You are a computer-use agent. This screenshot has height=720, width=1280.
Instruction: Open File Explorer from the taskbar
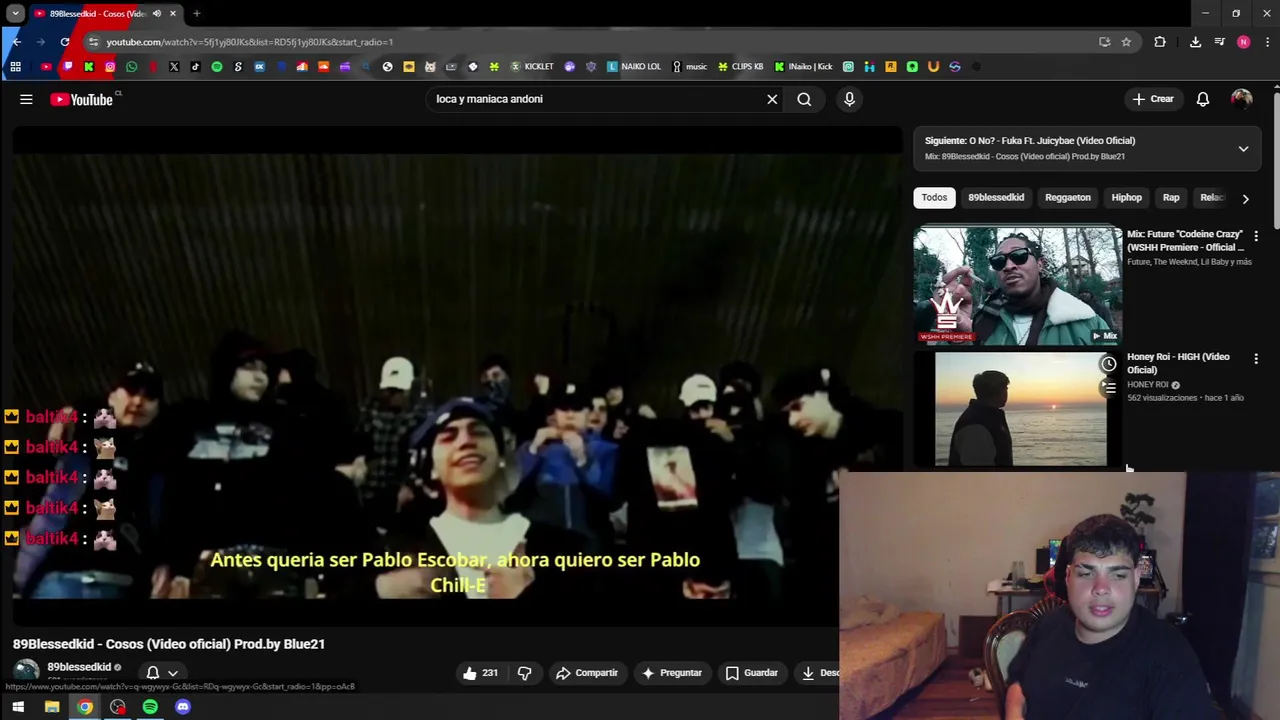point(52,707)
